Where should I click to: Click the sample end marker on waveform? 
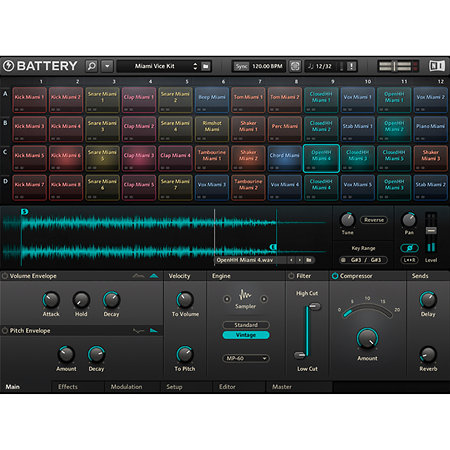tap(273, 247)
